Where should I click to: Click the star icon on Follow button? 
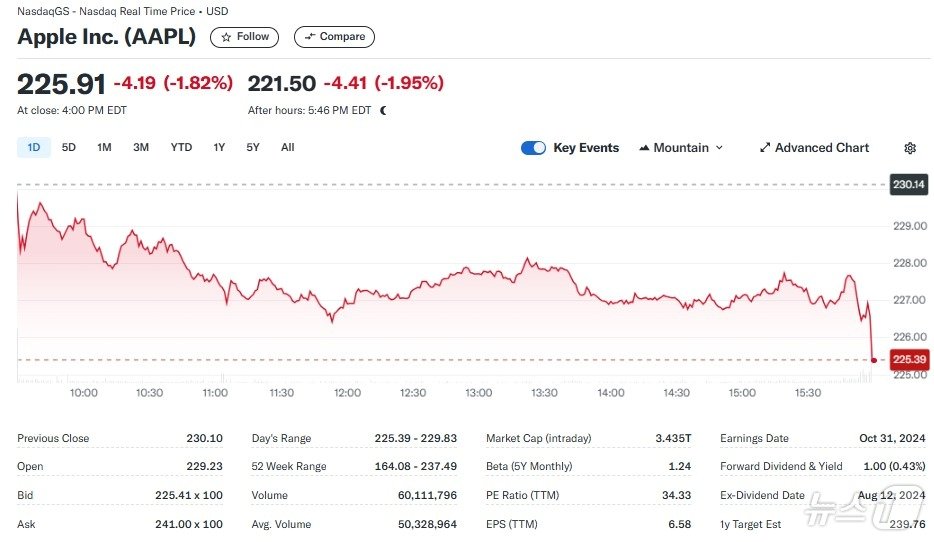pyautogui.click(x=226, y=37)
